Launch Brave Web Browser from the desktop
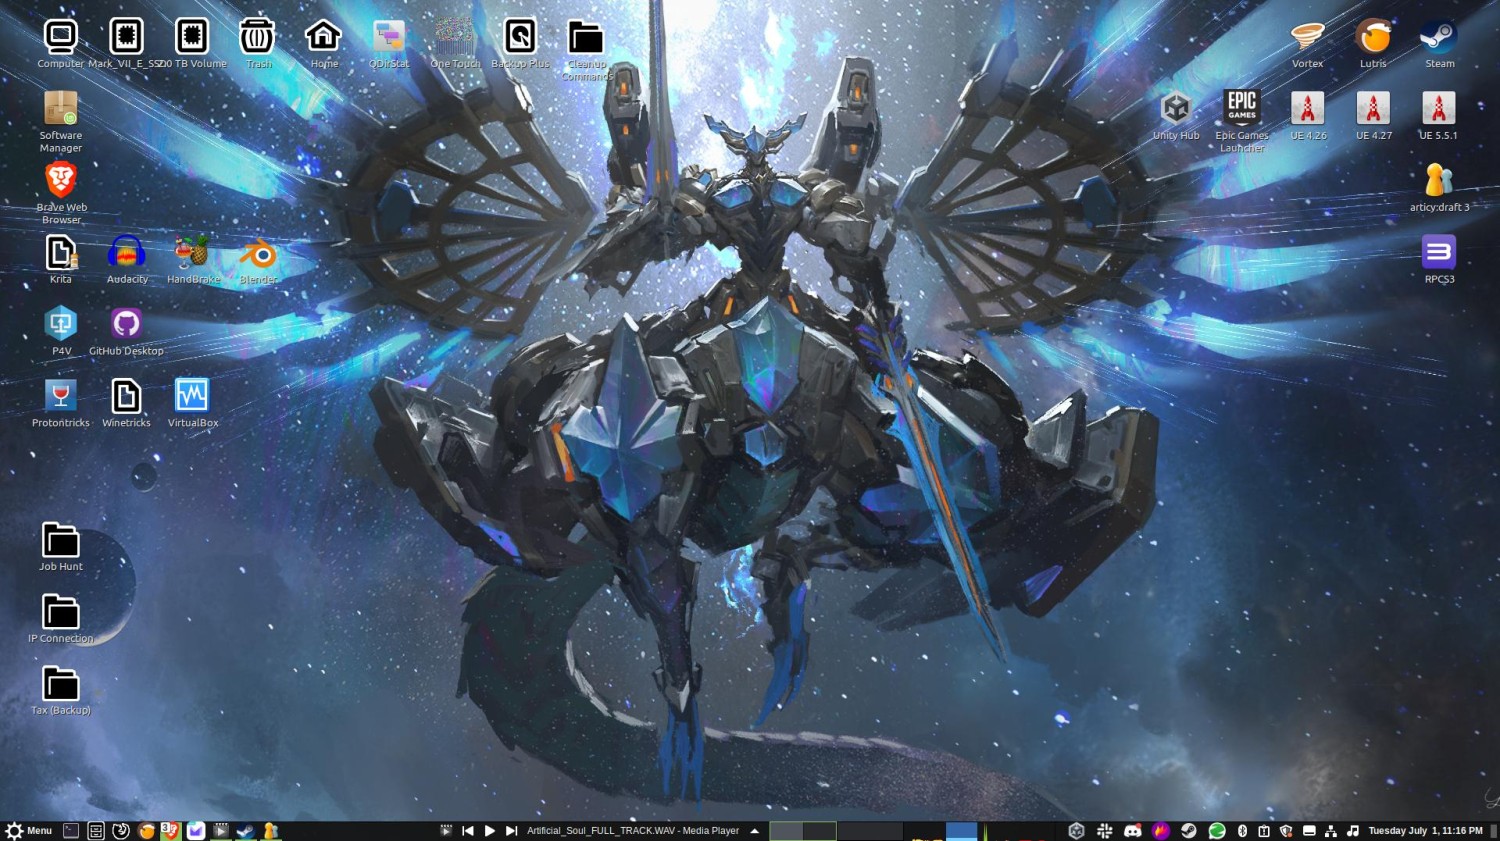Screen dimensions: 1500x841 [x=61, y=193]
